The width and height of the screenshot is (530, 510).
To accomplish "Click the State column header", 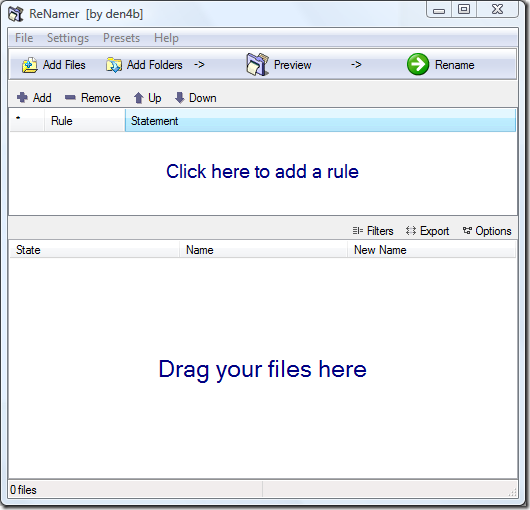I will [x=94, y=250].
